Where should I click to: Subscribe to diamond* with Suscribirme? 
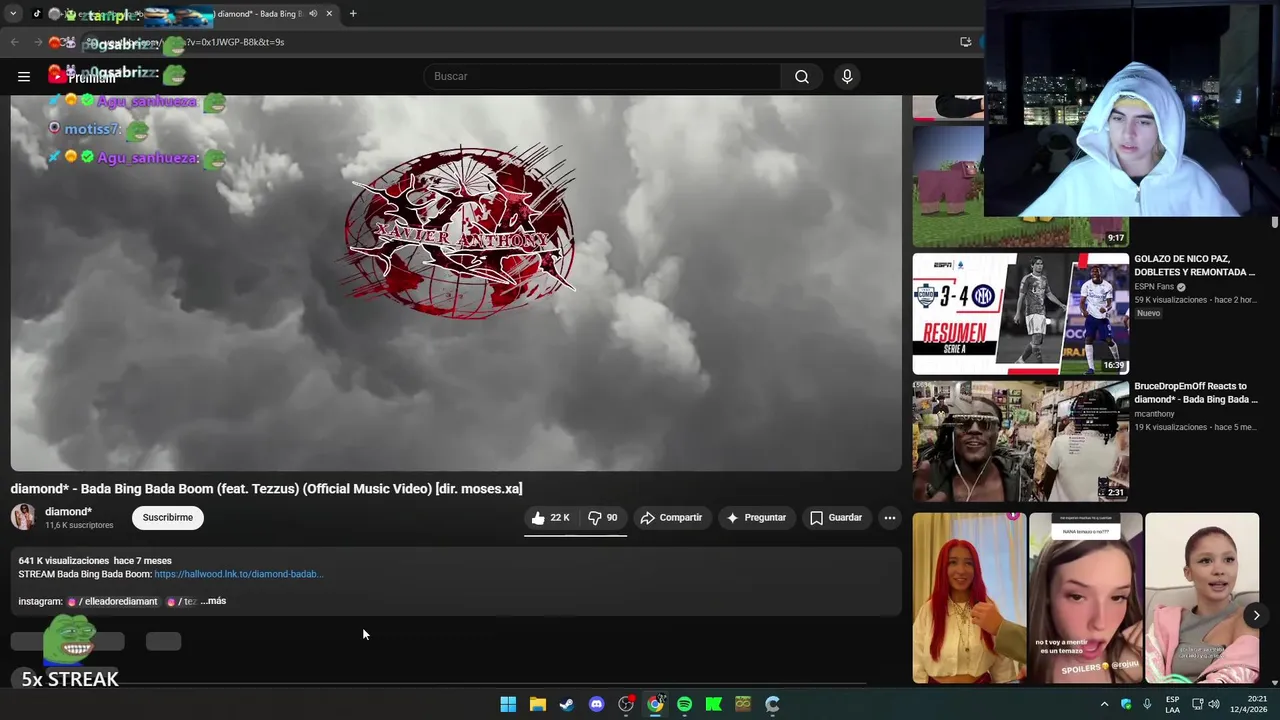168,517
